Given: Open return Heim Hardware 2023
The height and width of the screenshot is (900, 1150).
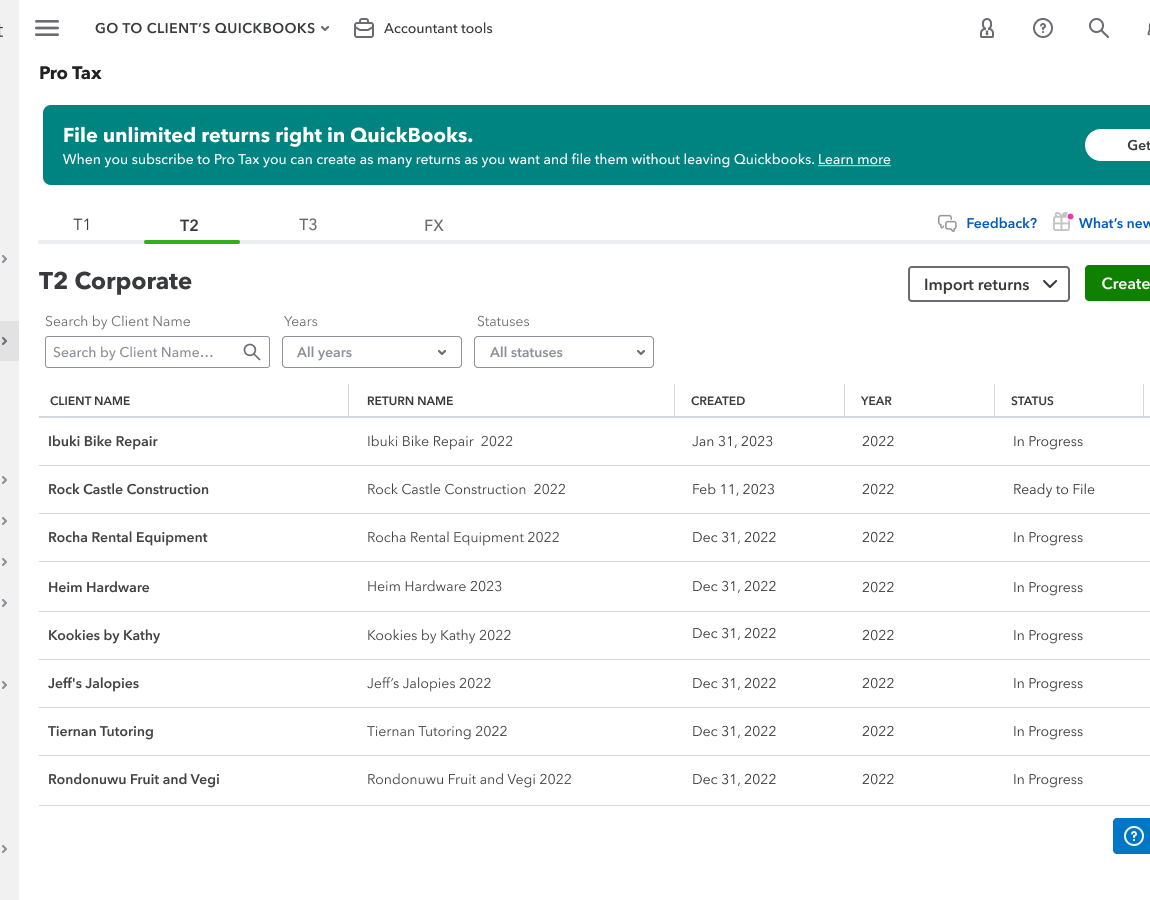Looking at the screenshot, I should coord(434,586).
